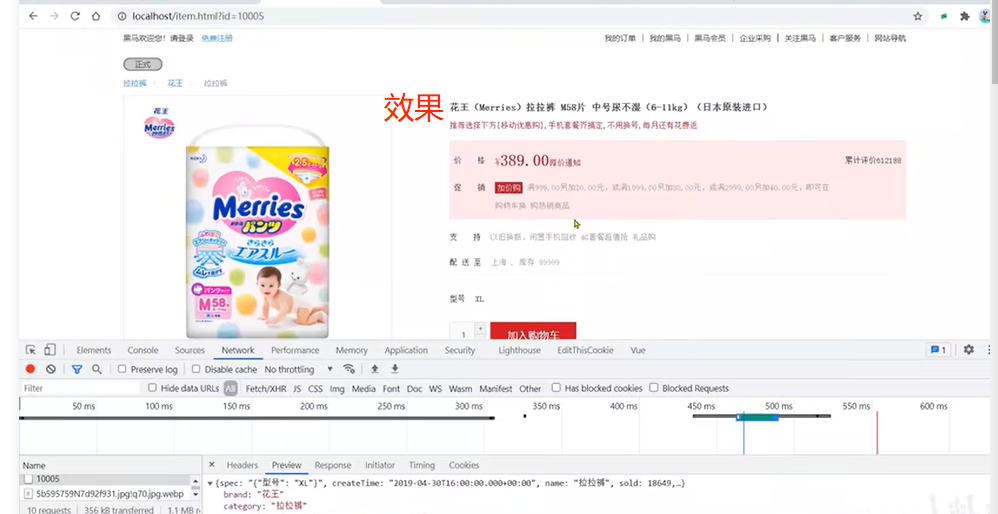Filter requests by Img type
This screenshot has height=514, width=998.
[337, 388]
